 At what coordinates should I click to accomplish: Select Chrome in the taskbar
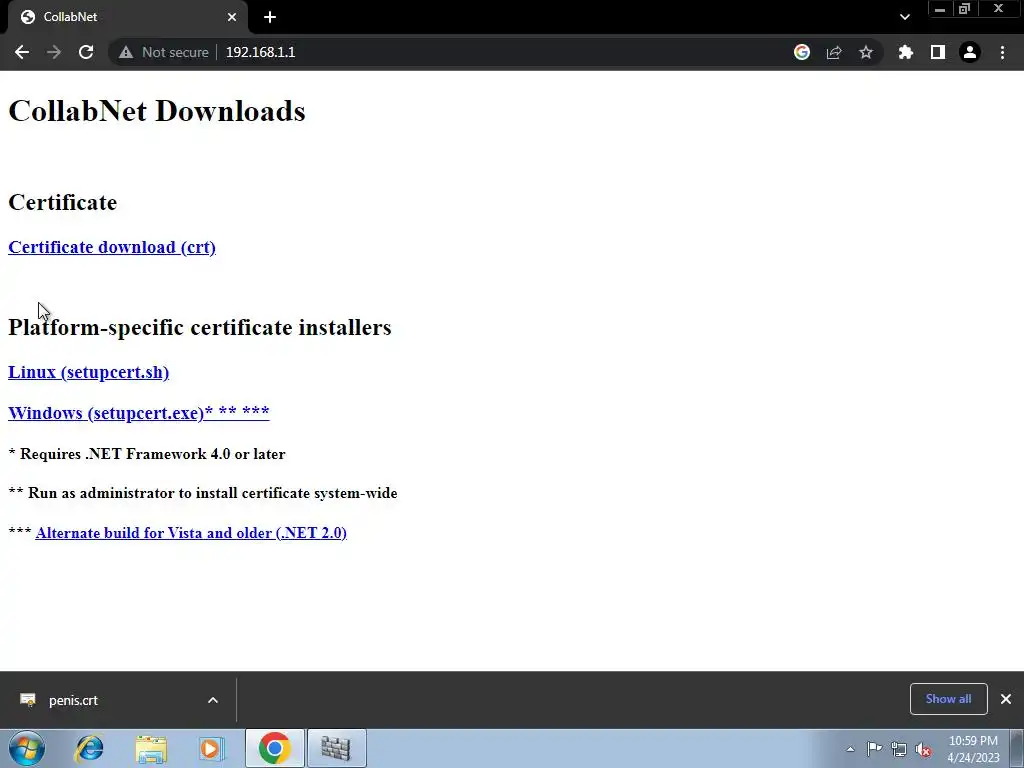click(275, 748)
